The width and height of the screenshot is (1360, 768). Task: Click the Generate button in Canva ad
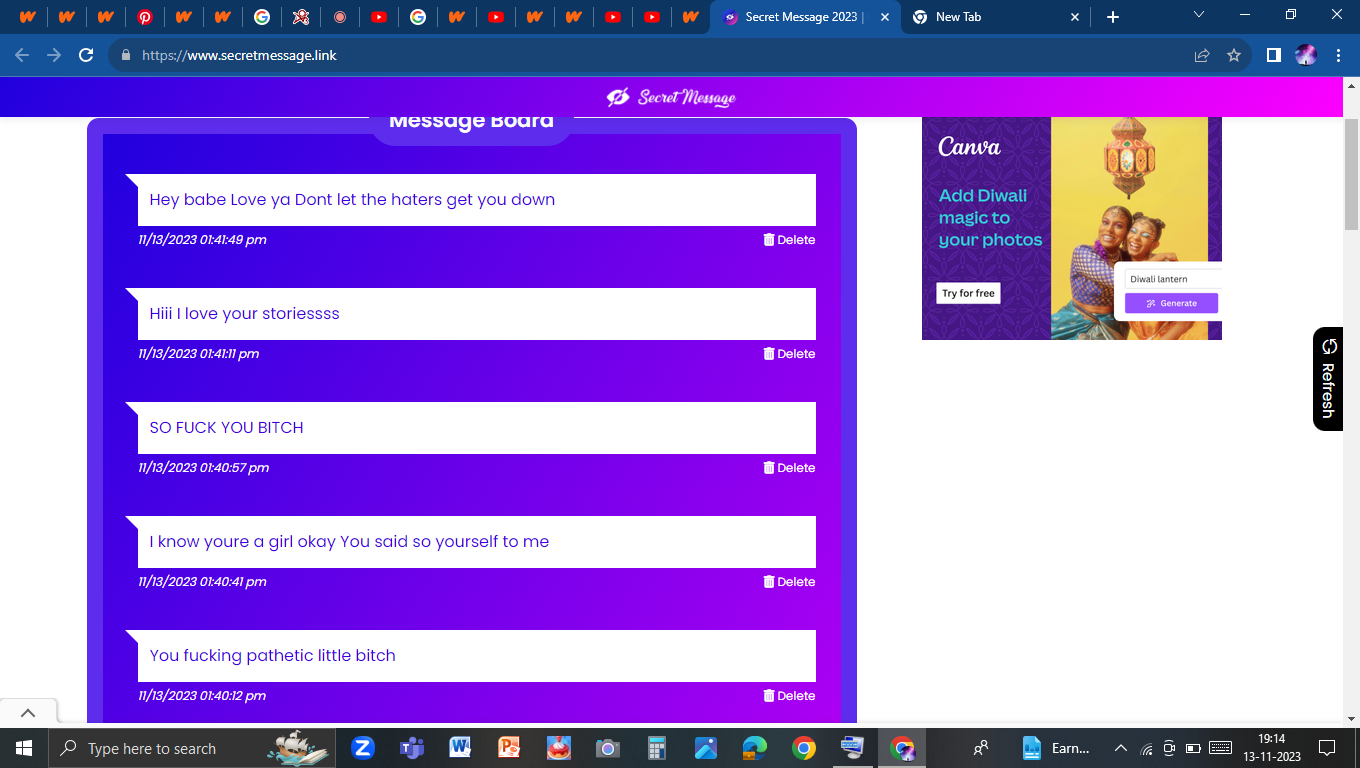pos(1171,303)
